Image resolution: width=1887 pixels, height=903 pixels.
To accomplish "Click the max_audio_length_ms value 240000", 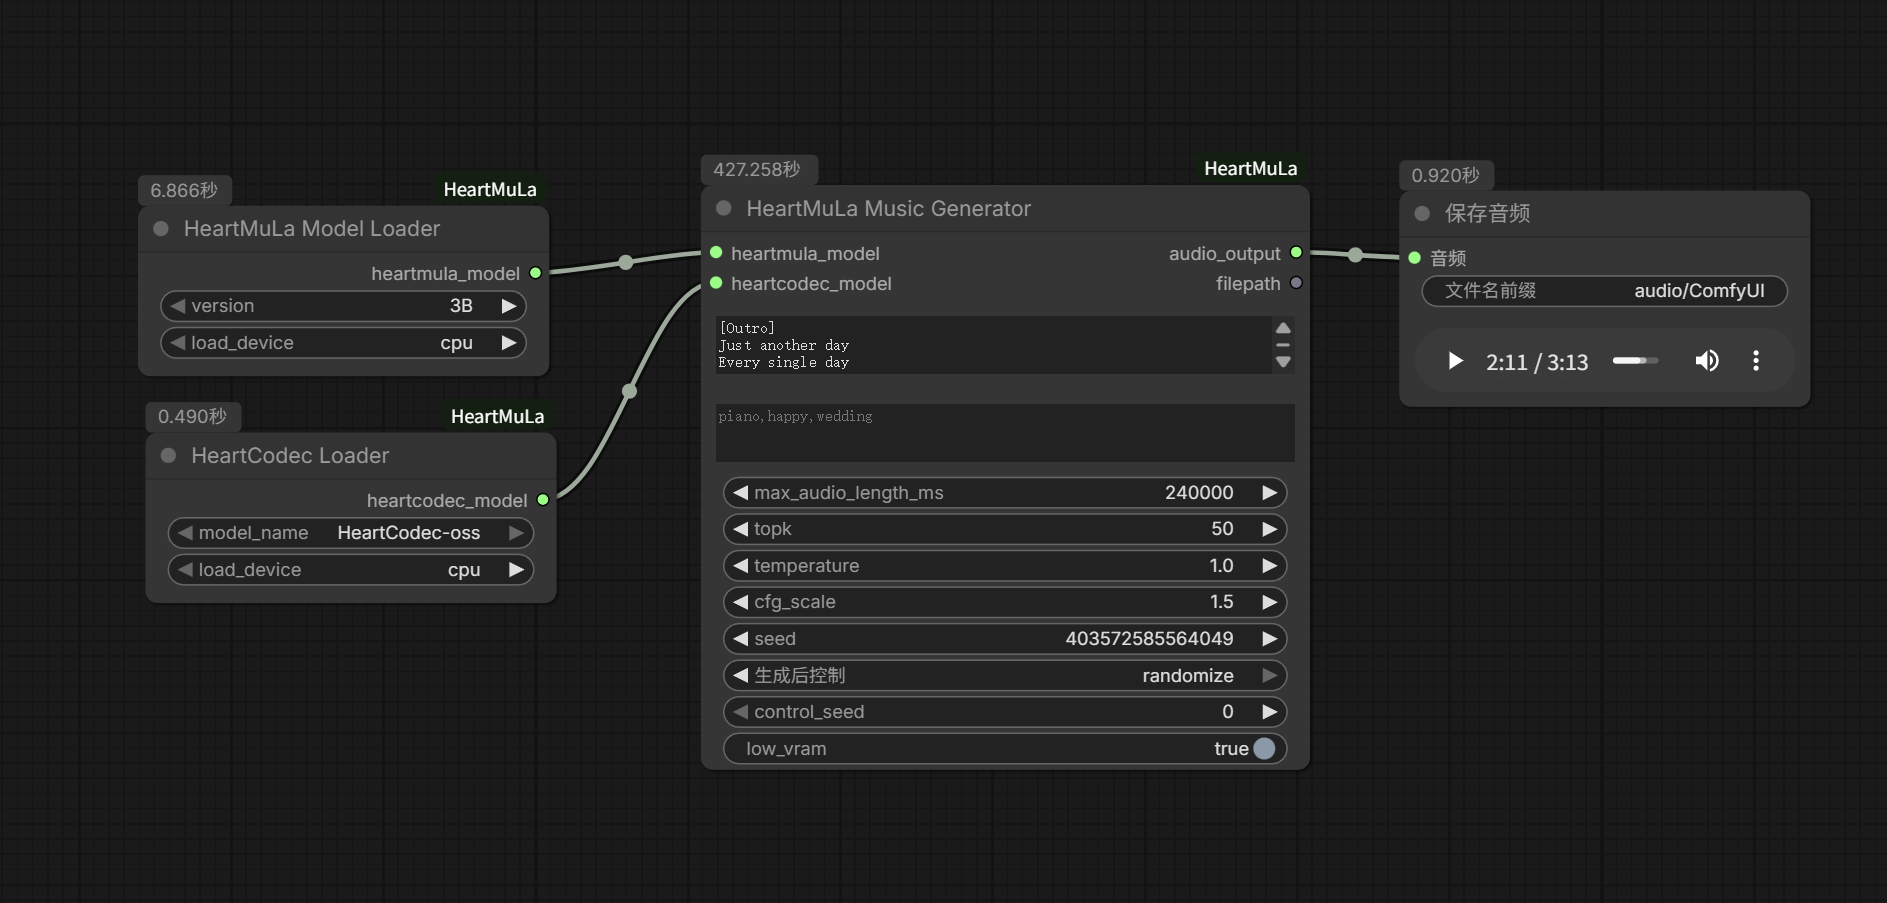I will click(1199, 493).
